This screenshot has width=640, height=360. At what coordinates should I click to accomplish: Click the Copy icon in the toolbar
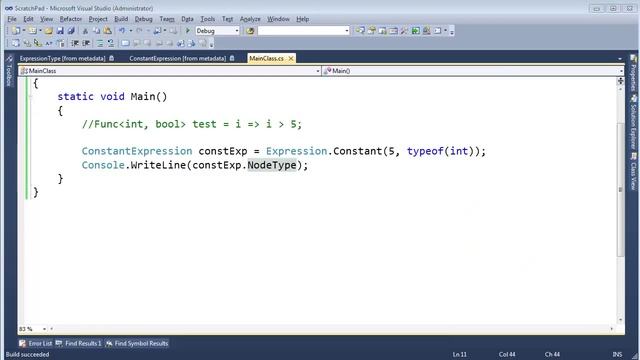(x=96, y=31)
